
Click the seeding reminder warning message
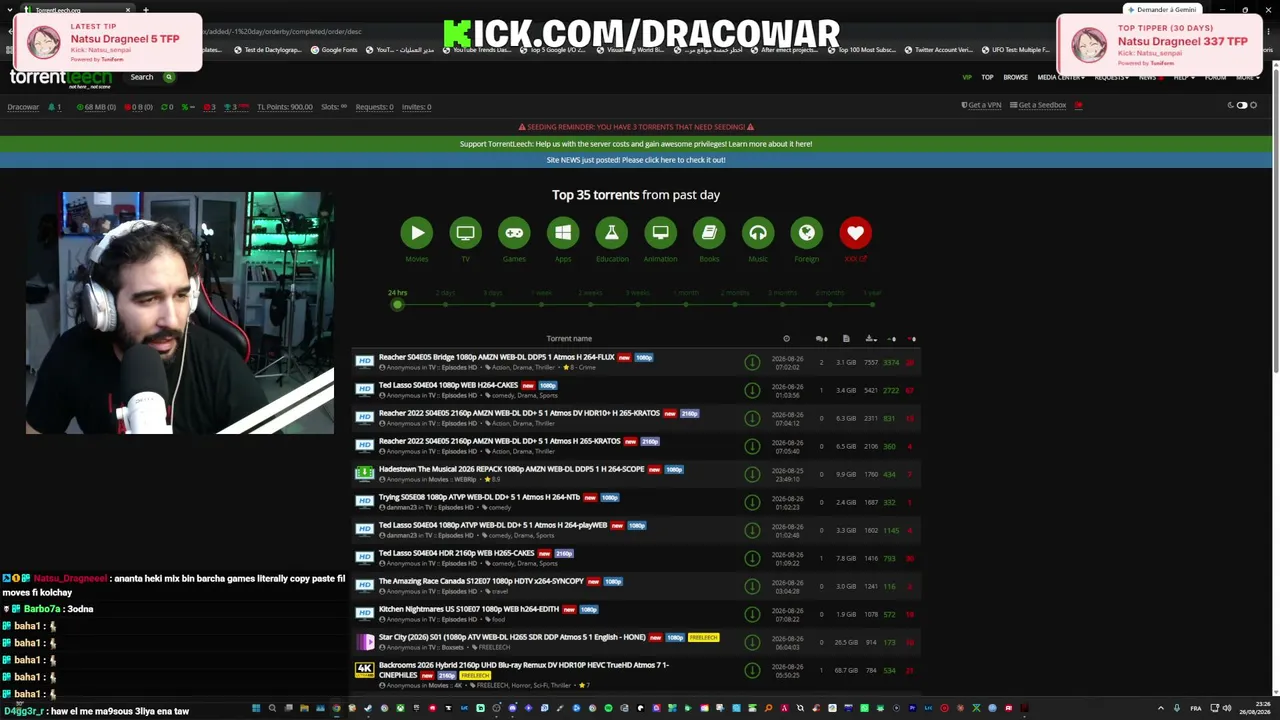coord(636,127)
